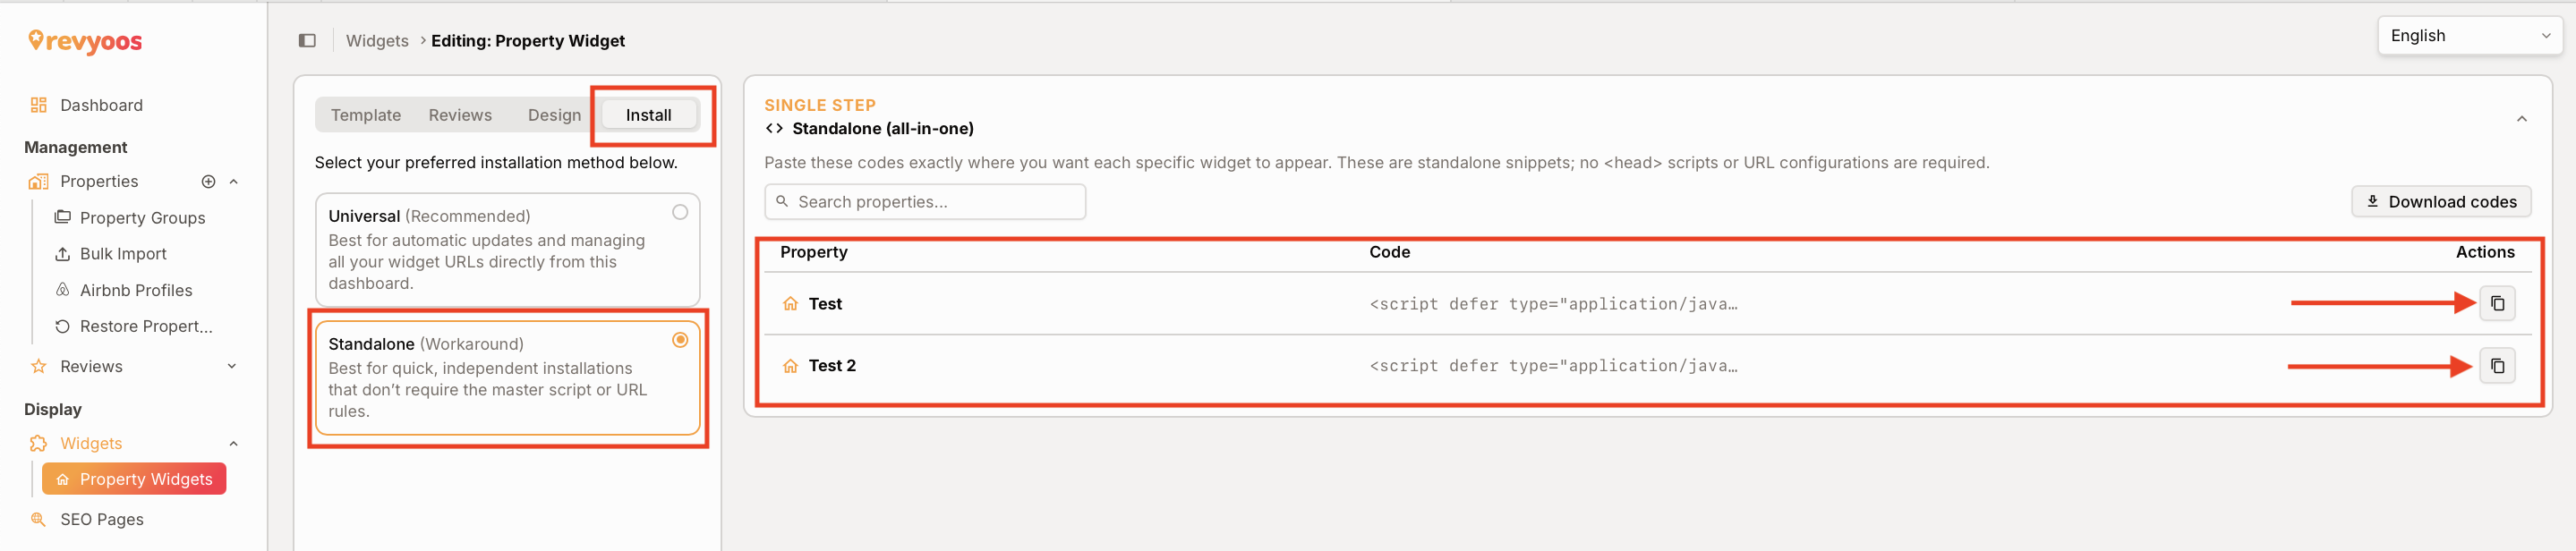Collapse the Widgets sidebar section

pos(233,444)
